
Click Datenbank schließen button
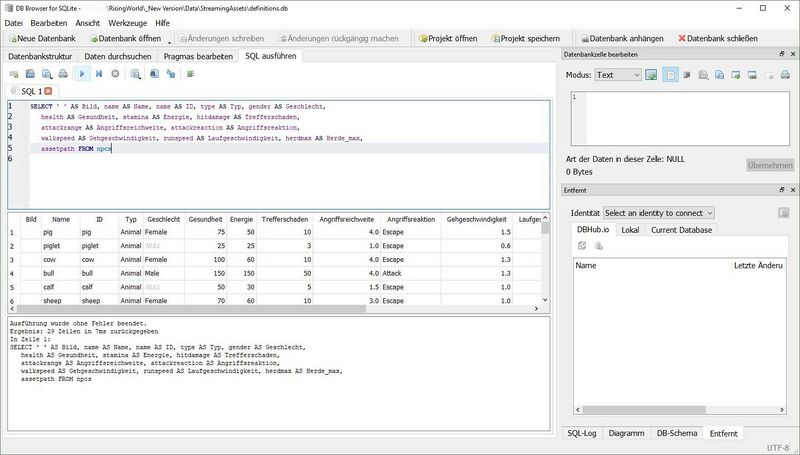pos(718,38)
